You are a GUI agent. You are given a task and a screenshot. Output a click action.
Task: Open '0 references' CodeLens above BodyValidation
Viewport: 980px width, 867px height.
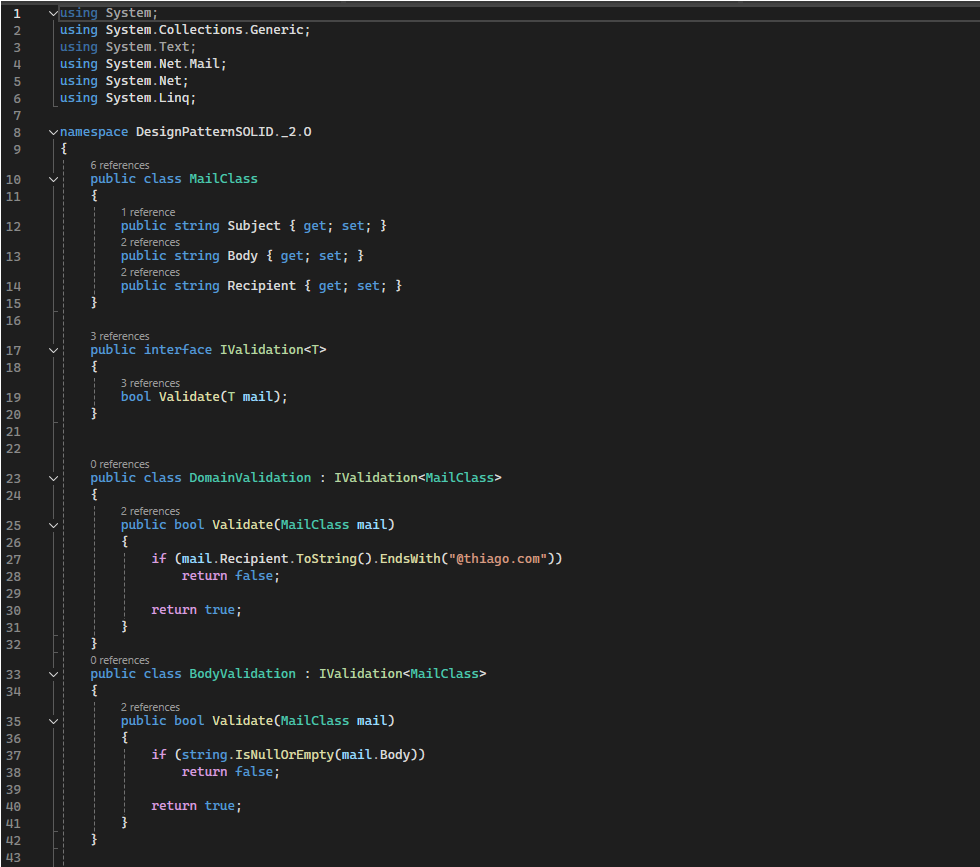[120, 660]
